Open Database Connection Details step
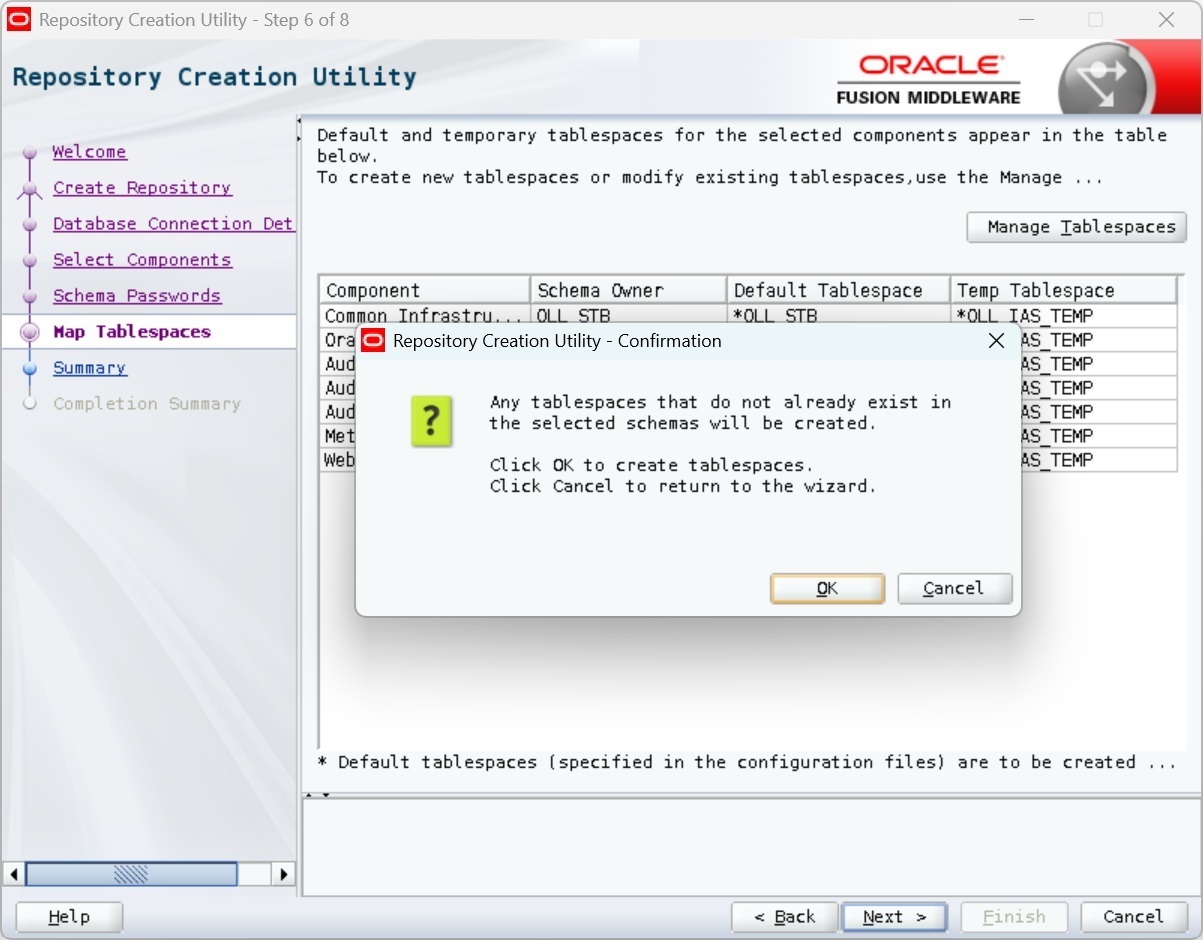 pos(172,224)
